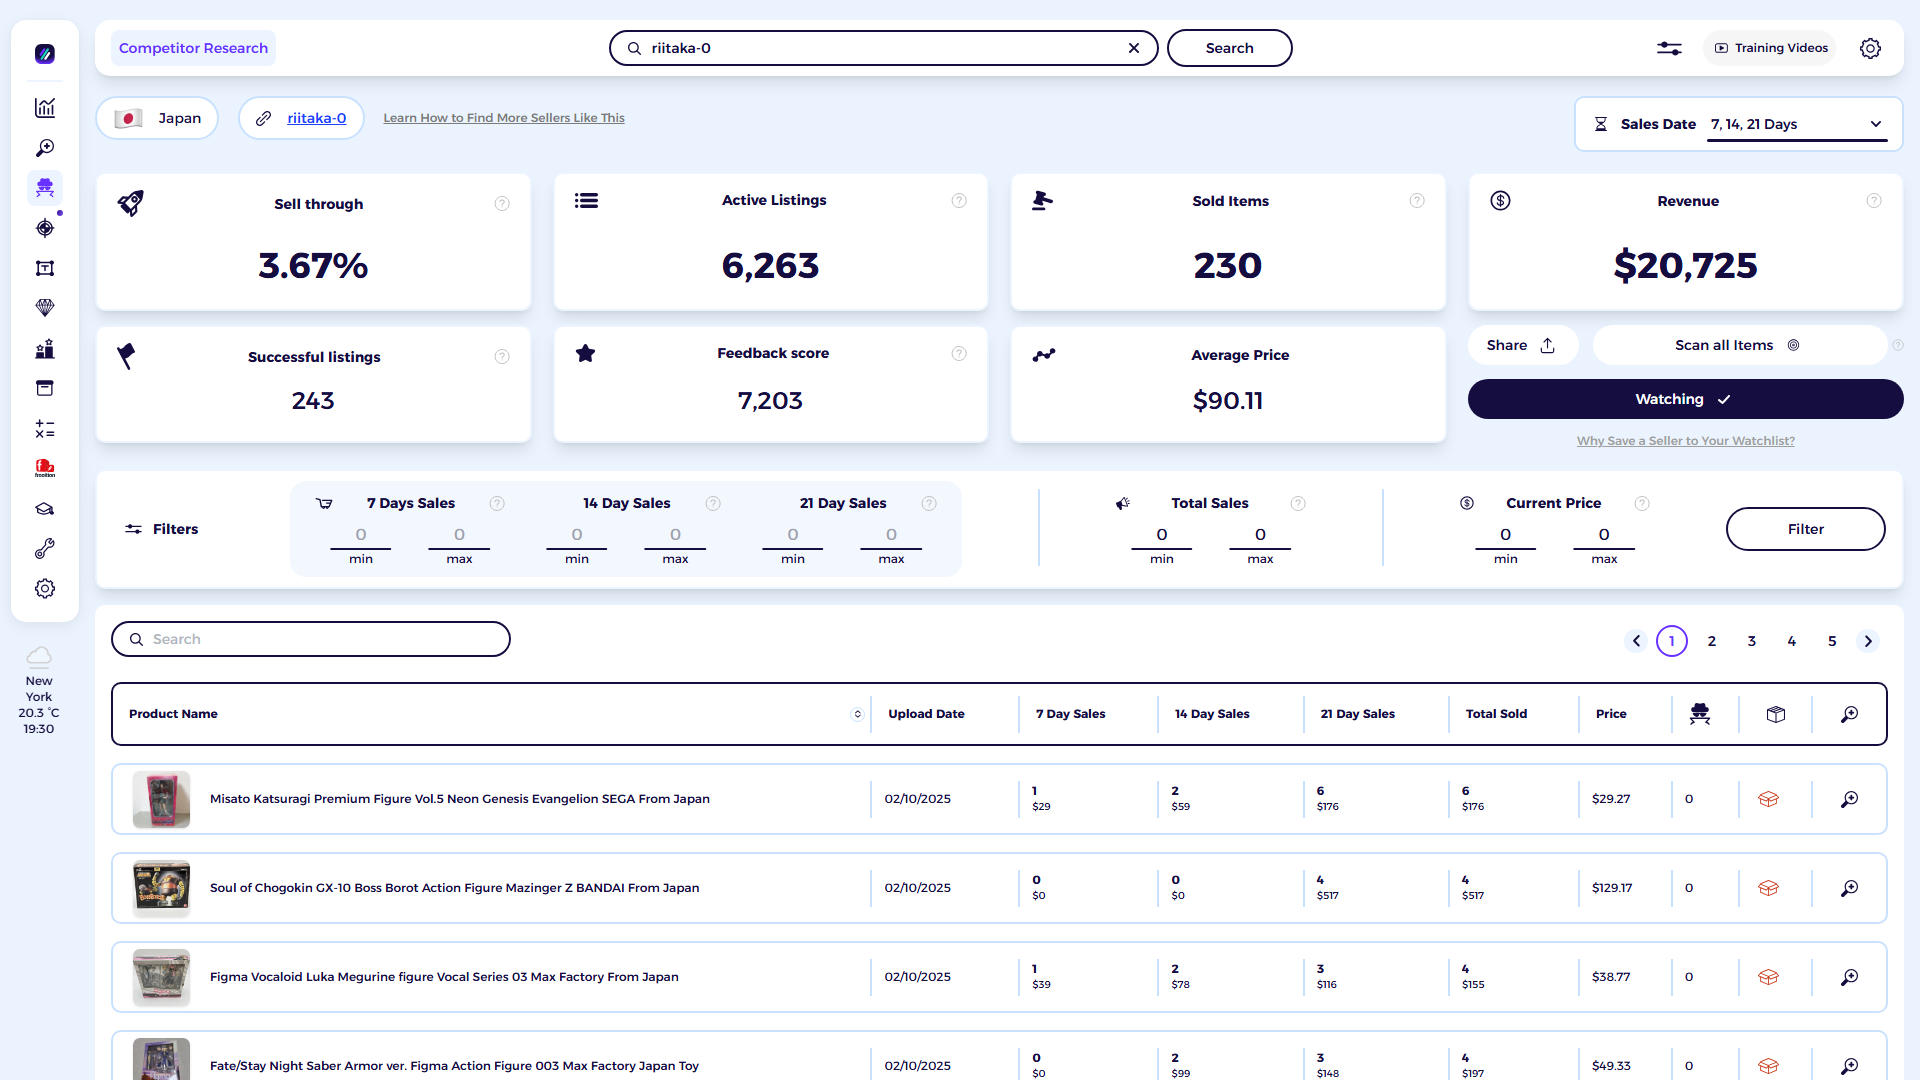This screenshot has height=1080, width=1920.
Task: Click the Filter button
Action: [x=1805, y=529]
